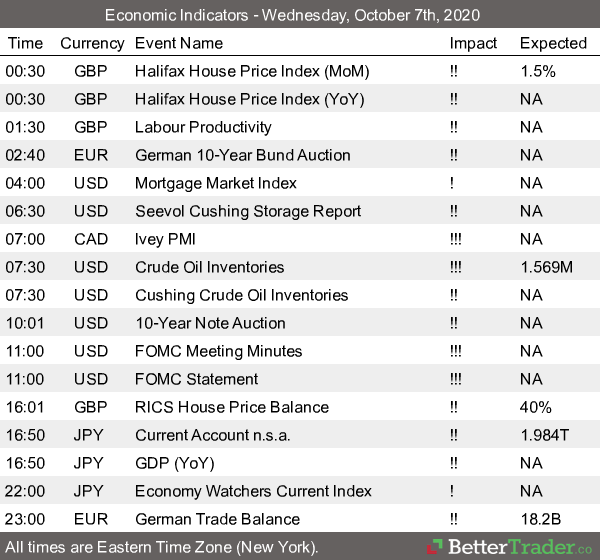Select the Currency column header

click(92, 43)
